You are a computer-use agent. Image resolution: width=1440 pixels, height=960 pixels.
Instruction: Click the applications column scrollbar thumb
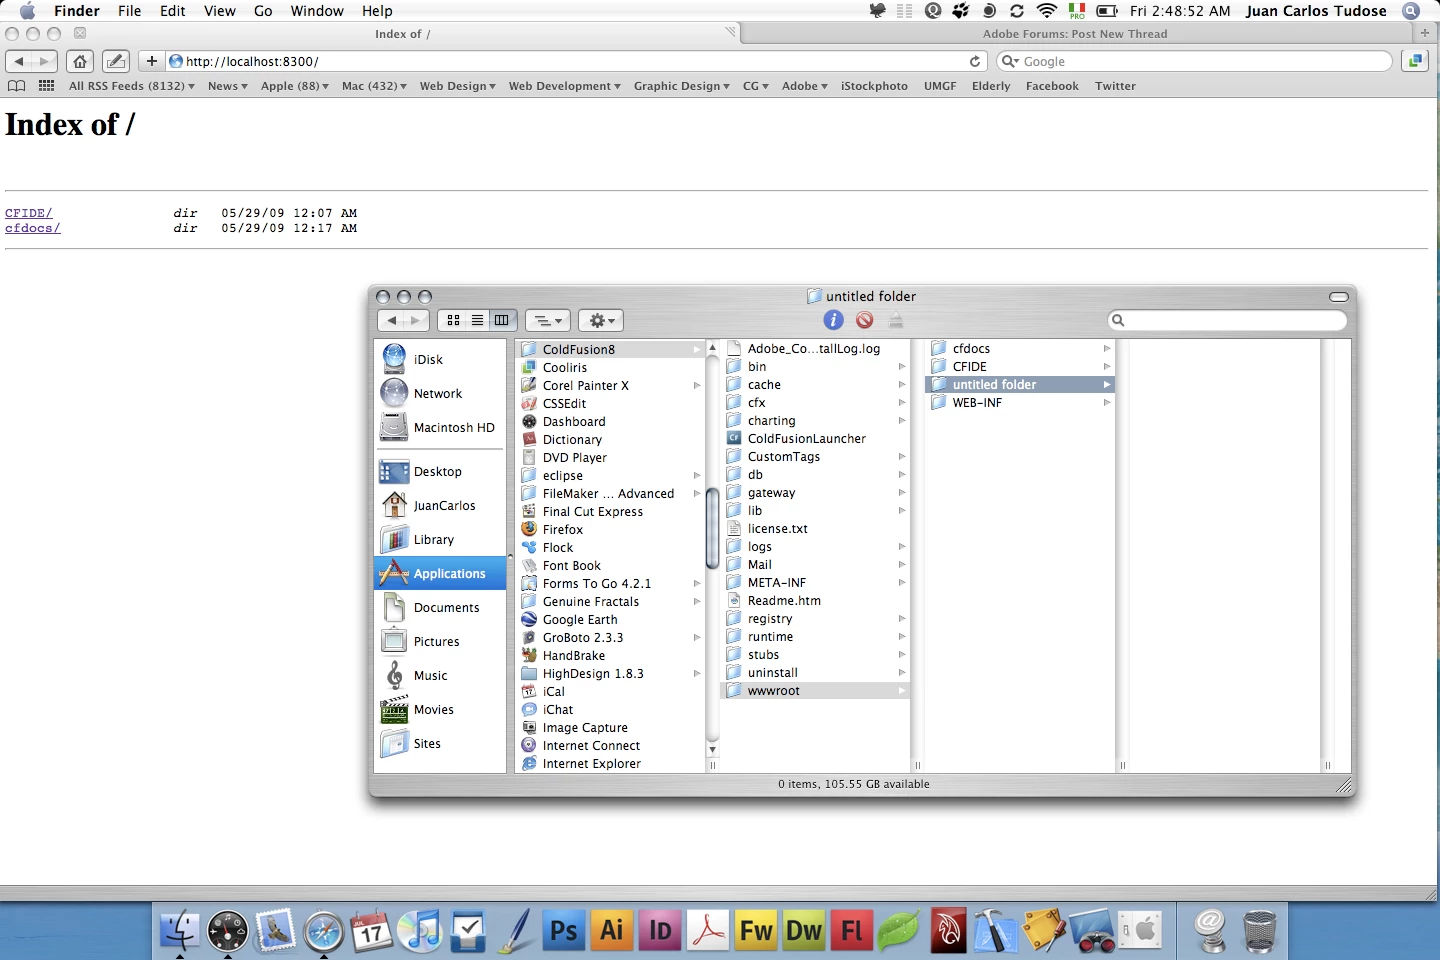point(712,527)
